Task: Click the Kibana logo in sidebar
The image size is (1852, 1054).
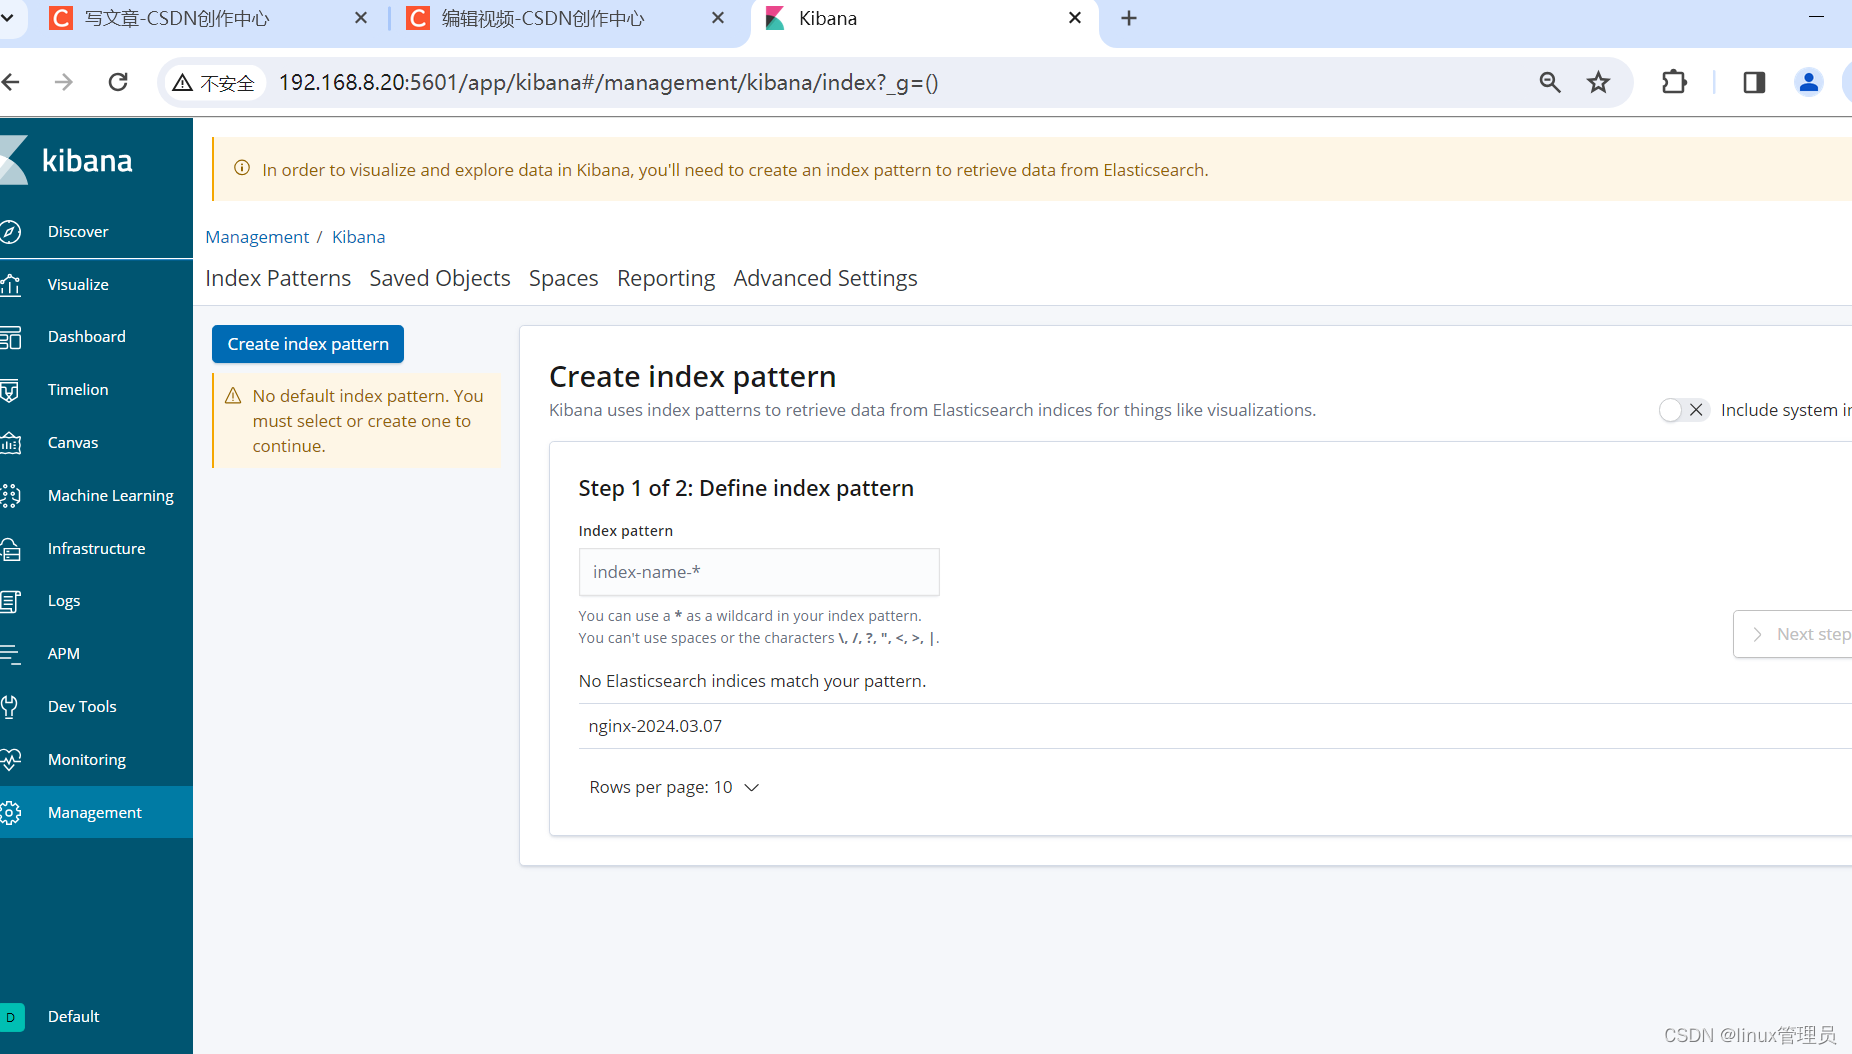Action: [66, 160]
